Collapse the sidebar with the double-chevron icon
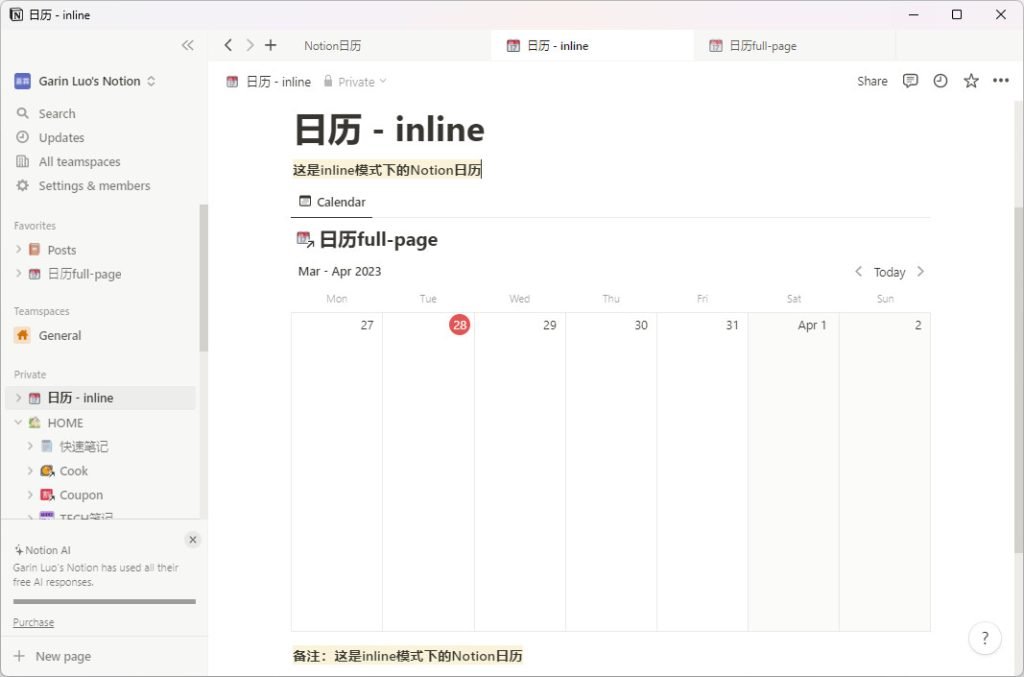Viewport: 1024px width, 677px height. point(188,45)
